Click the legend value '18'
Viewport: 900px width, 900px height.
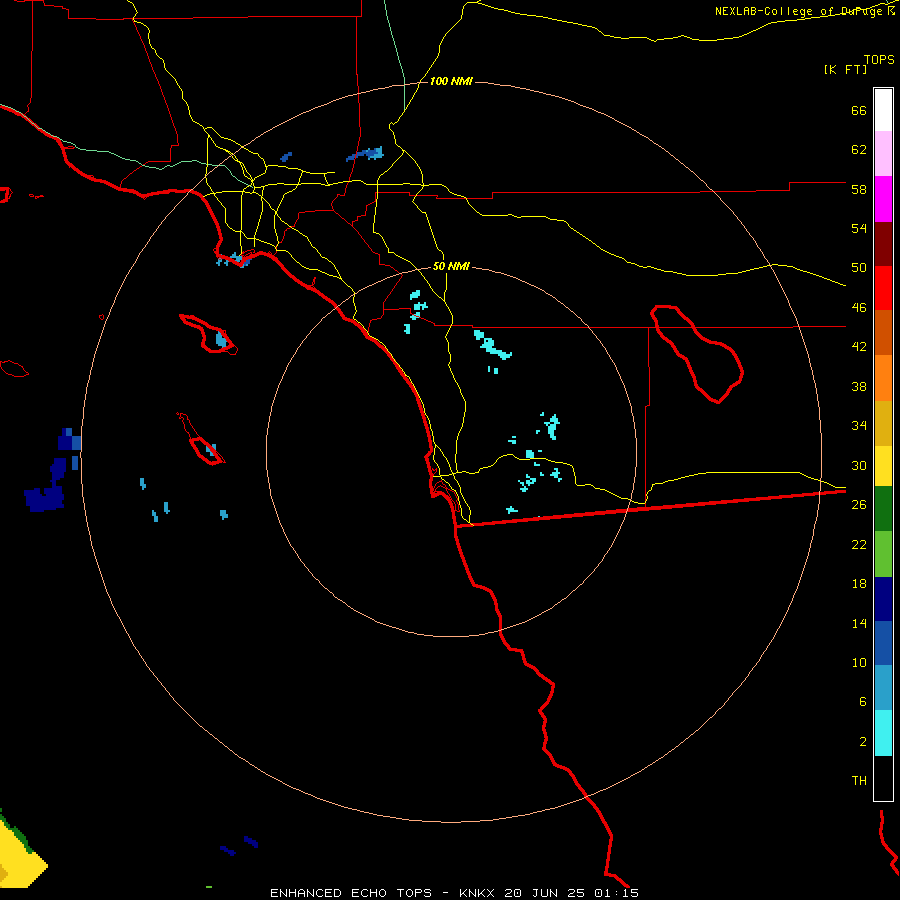click(859, 584)
